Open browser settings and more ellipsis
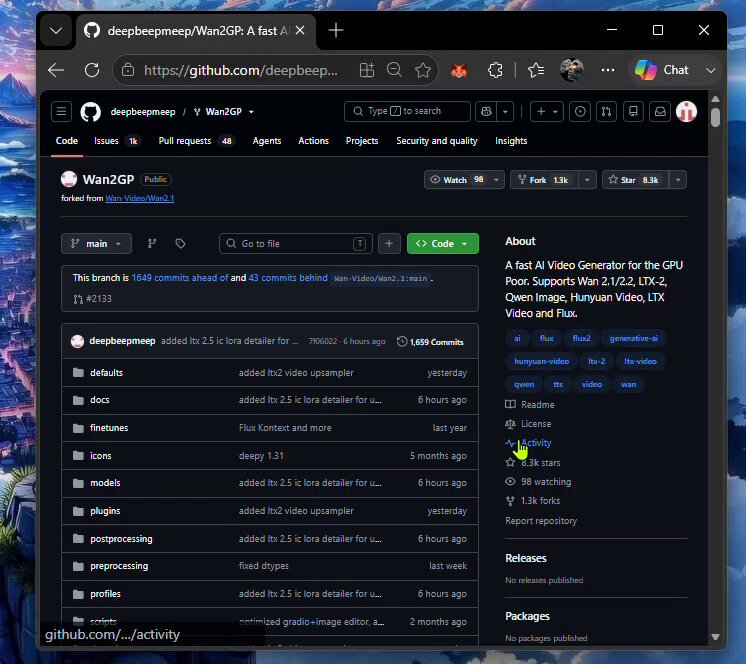The width and height of the screenshot is (746, 664). click(608, 70)
